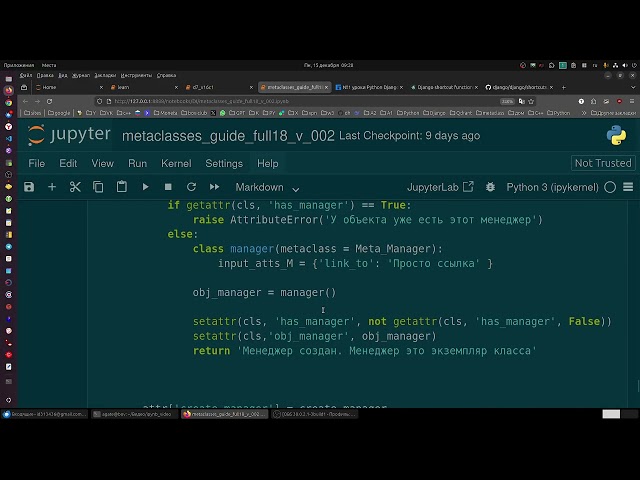Open the Jupyter File menu
640x480 pixels.
36,163
